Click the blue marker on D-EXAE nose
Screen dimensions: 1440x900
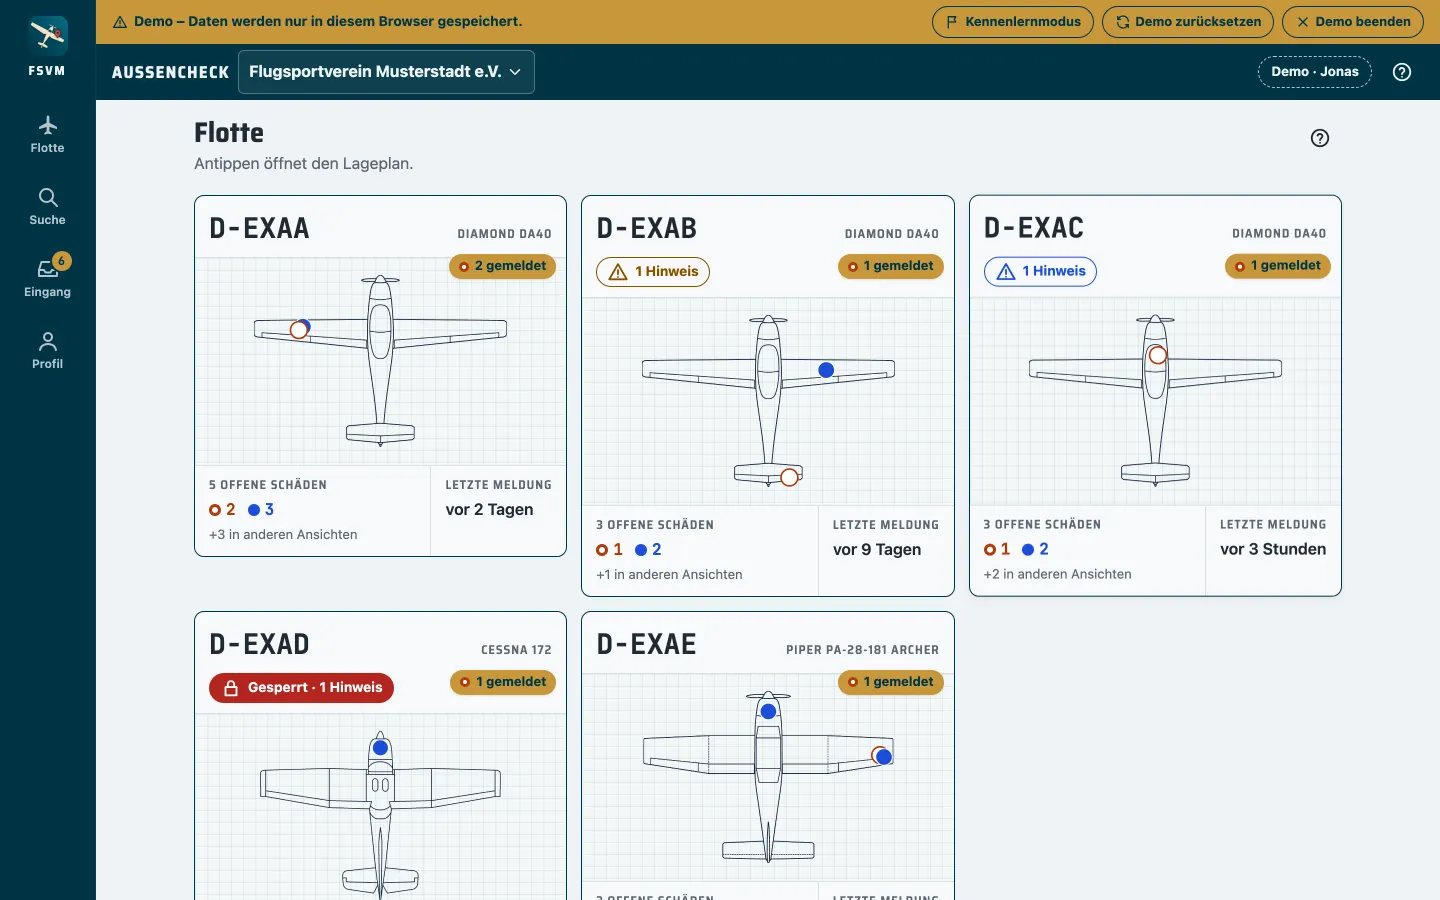click(768, 712)
